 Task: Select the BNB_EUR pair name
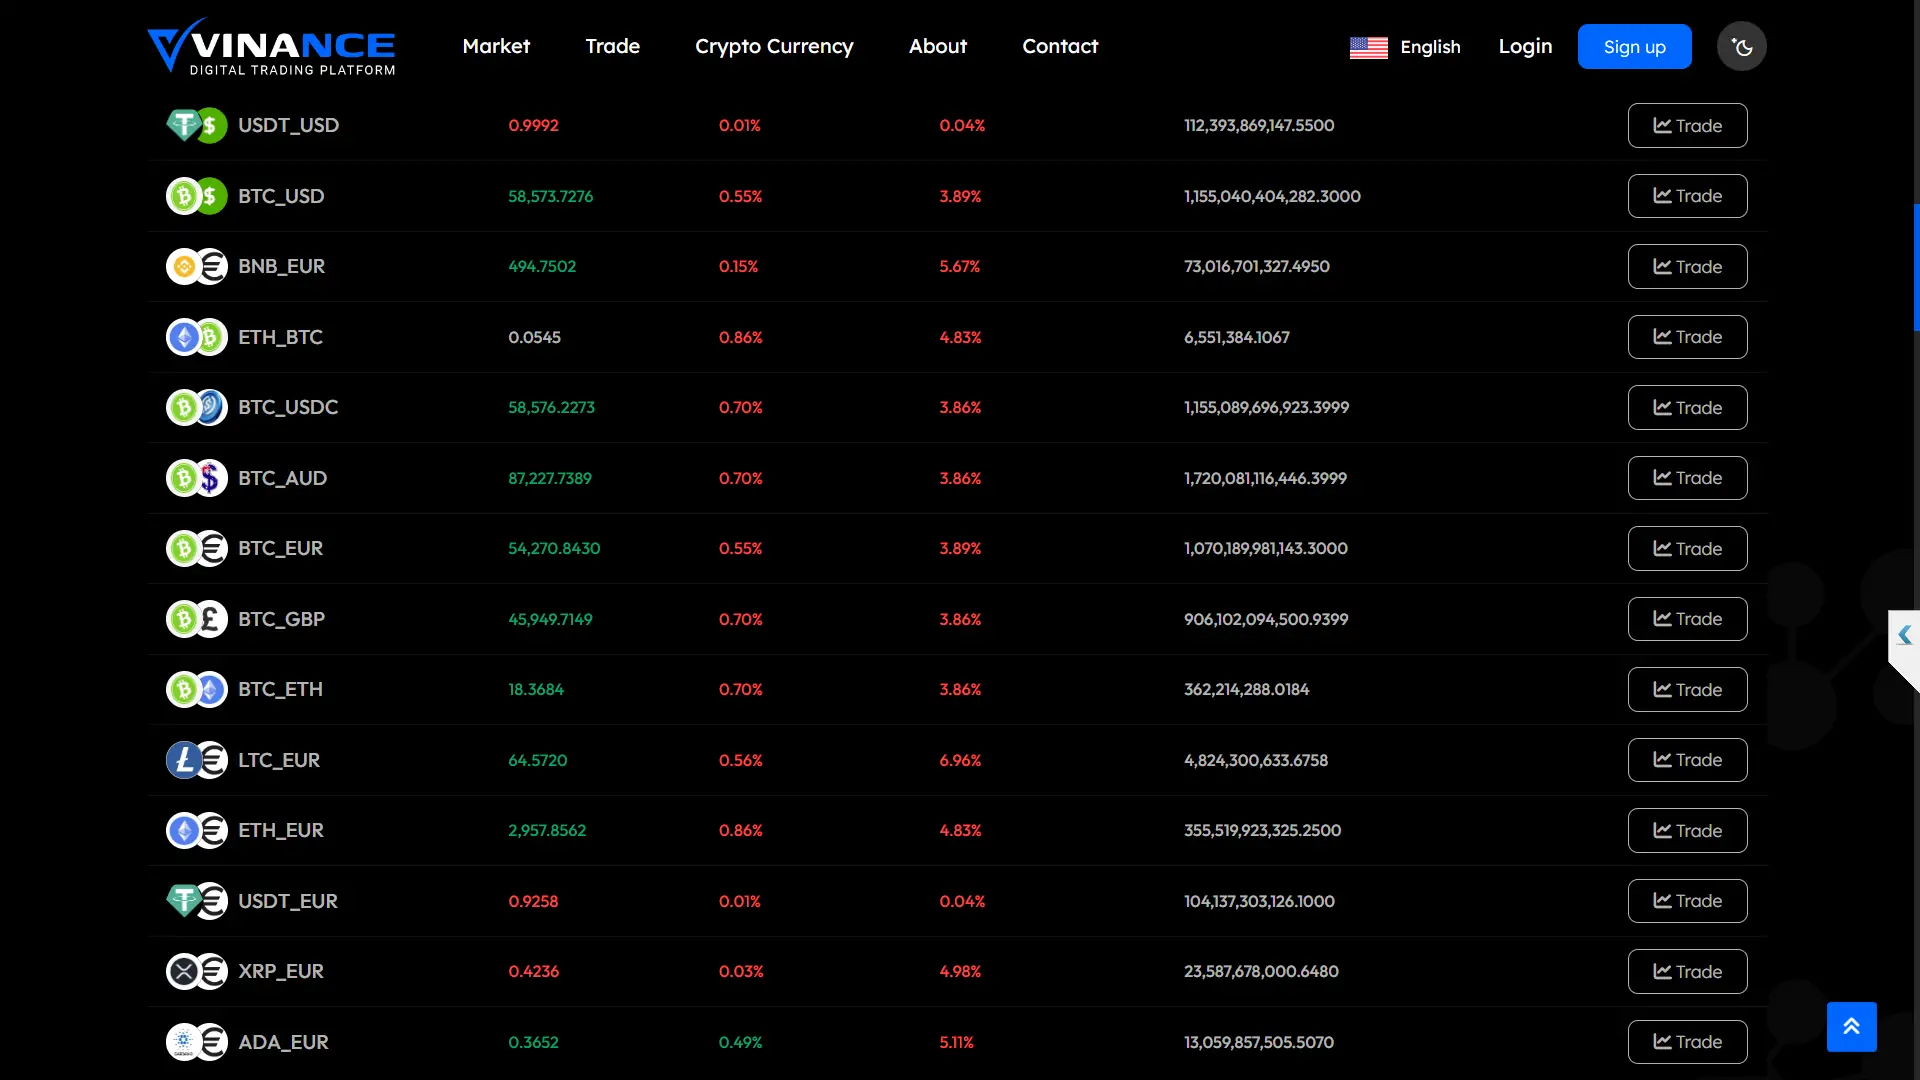[x=281, y=266]
